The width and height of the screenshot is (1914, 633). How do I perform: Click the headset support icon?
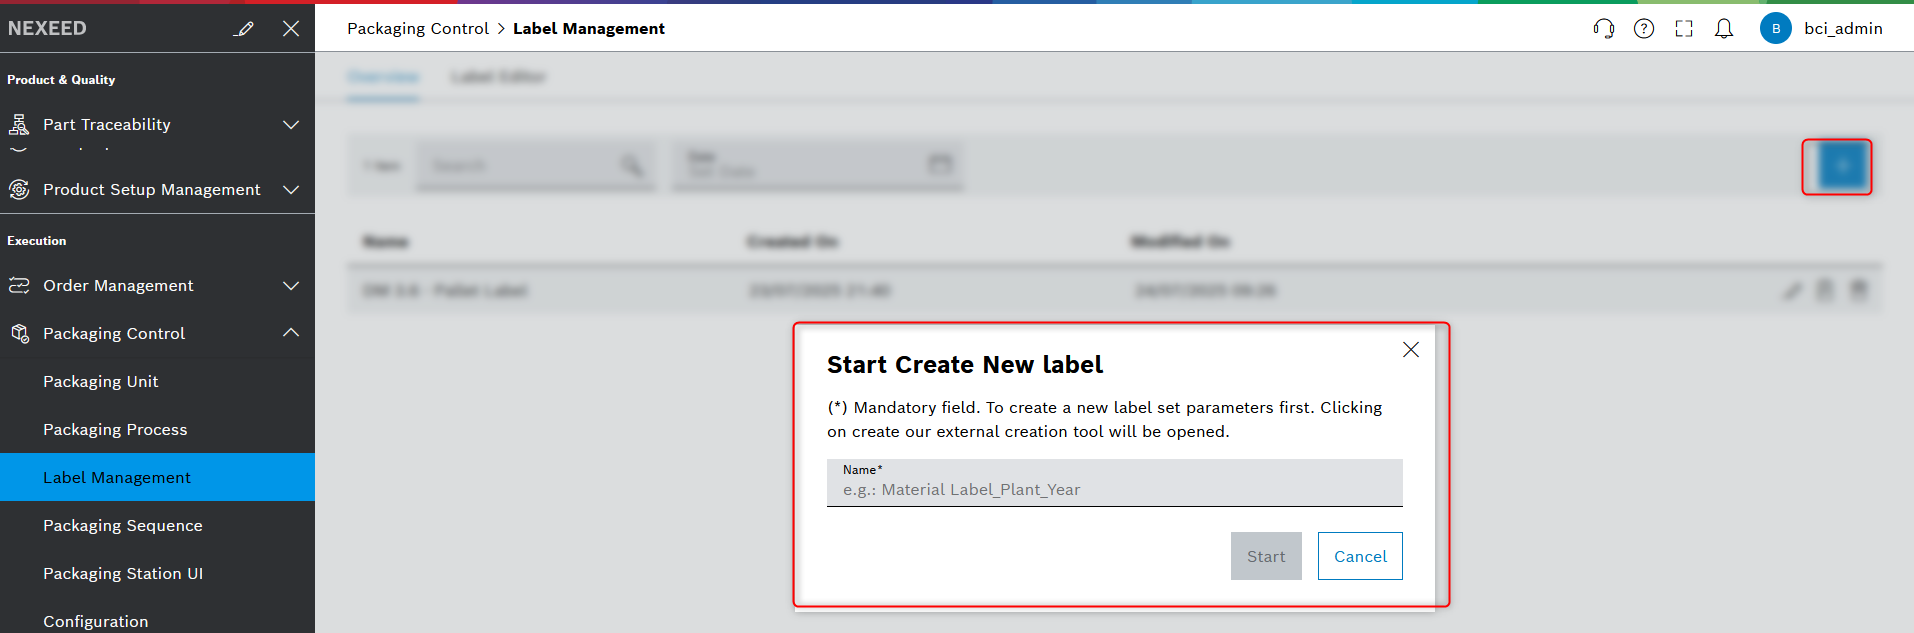point(1603,28)
